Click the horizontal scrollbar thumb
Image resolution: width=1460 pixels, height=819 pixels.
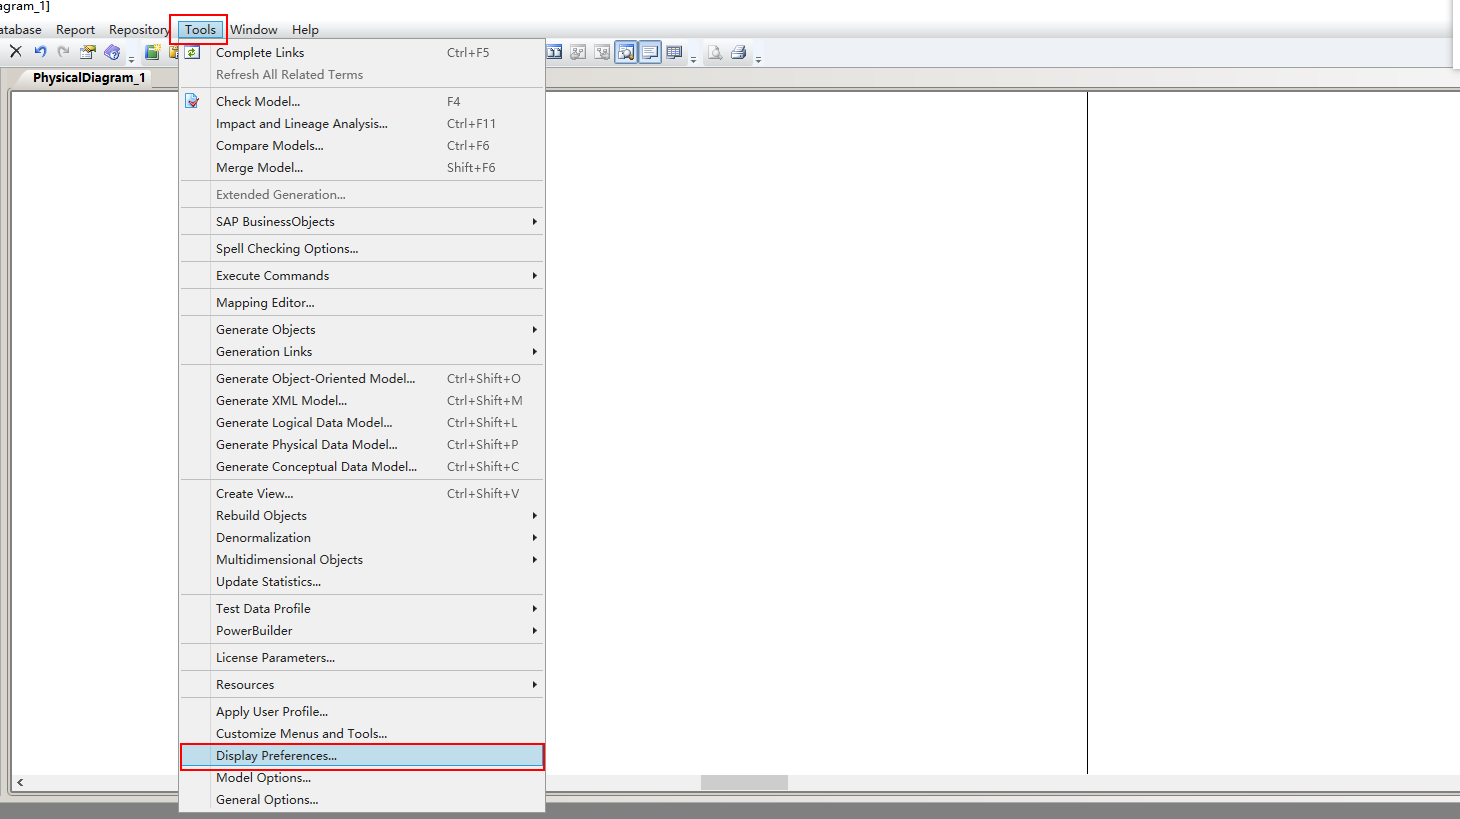coord(744,782)
